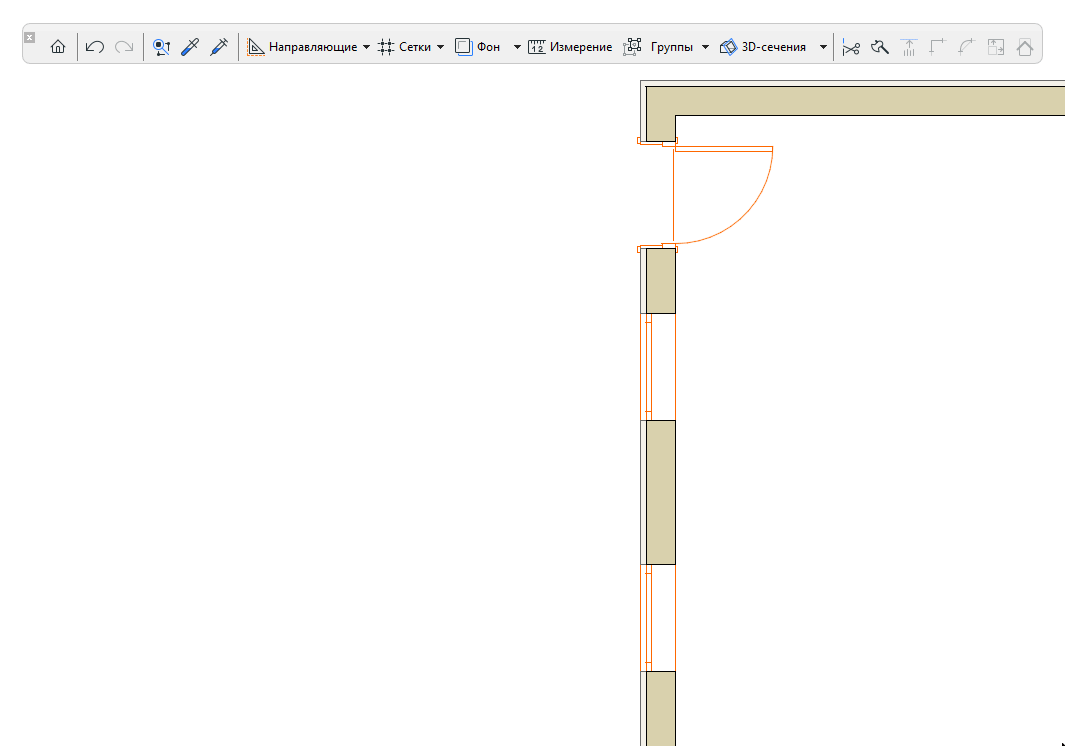Image resolution: width=1065 pixels, height=746 pixels.
Task: Click the Группы toolbar item
Action: pos(666,46)
